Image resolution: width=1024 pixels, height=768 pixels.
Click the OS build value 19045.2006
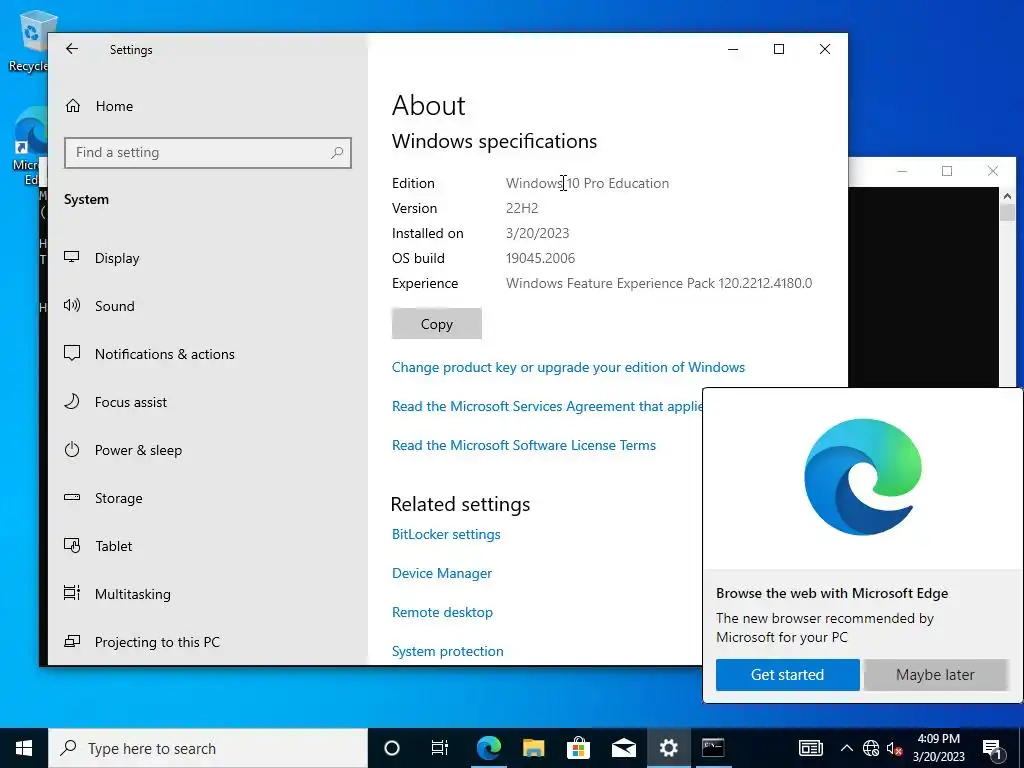click(540, 259)
